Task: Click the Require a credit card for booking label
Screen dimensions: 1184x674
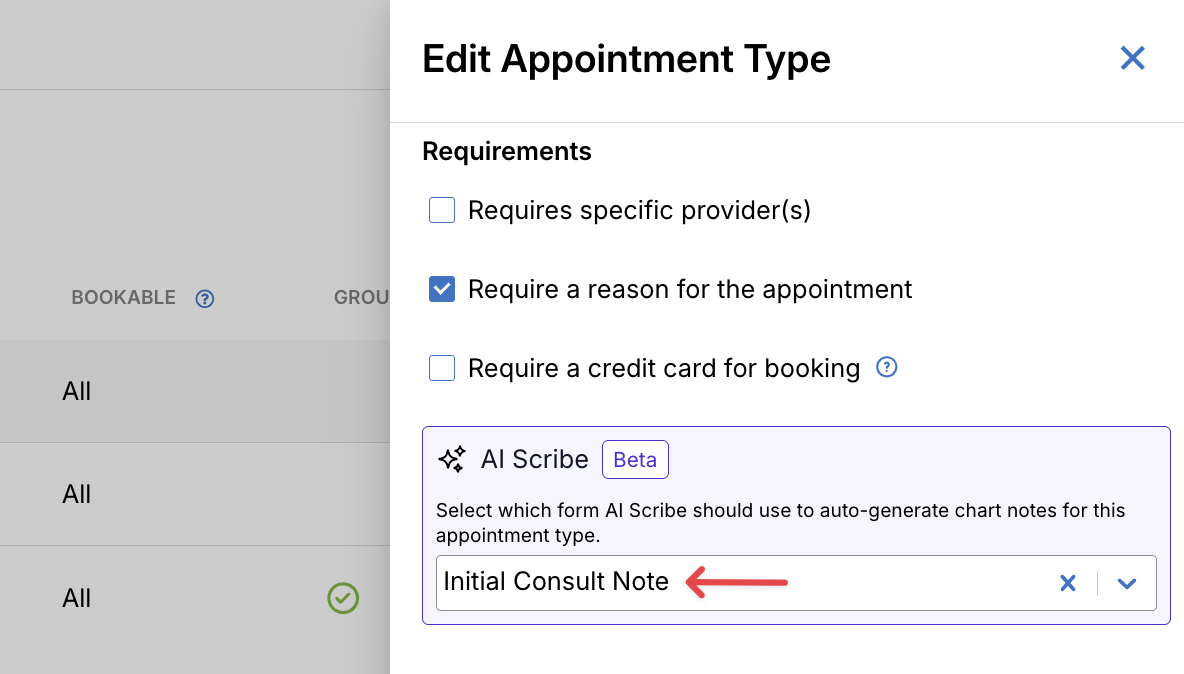Action: point(664,368)
